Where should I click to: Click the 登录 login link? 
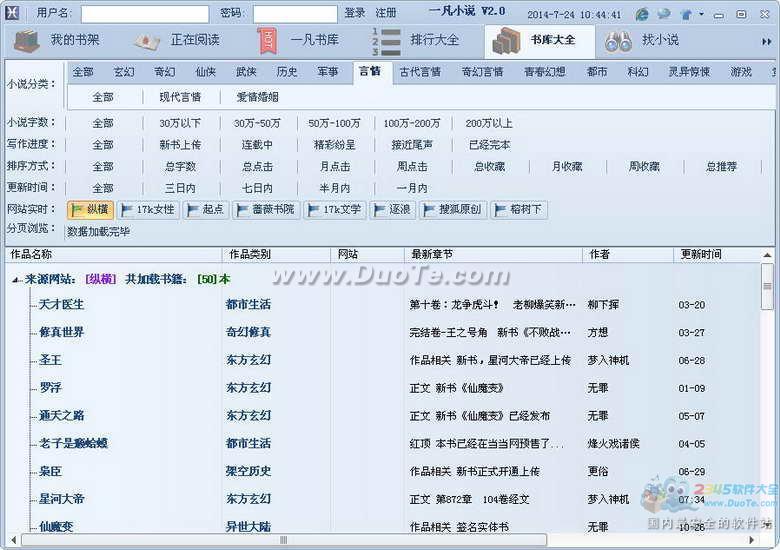[355, 13]
